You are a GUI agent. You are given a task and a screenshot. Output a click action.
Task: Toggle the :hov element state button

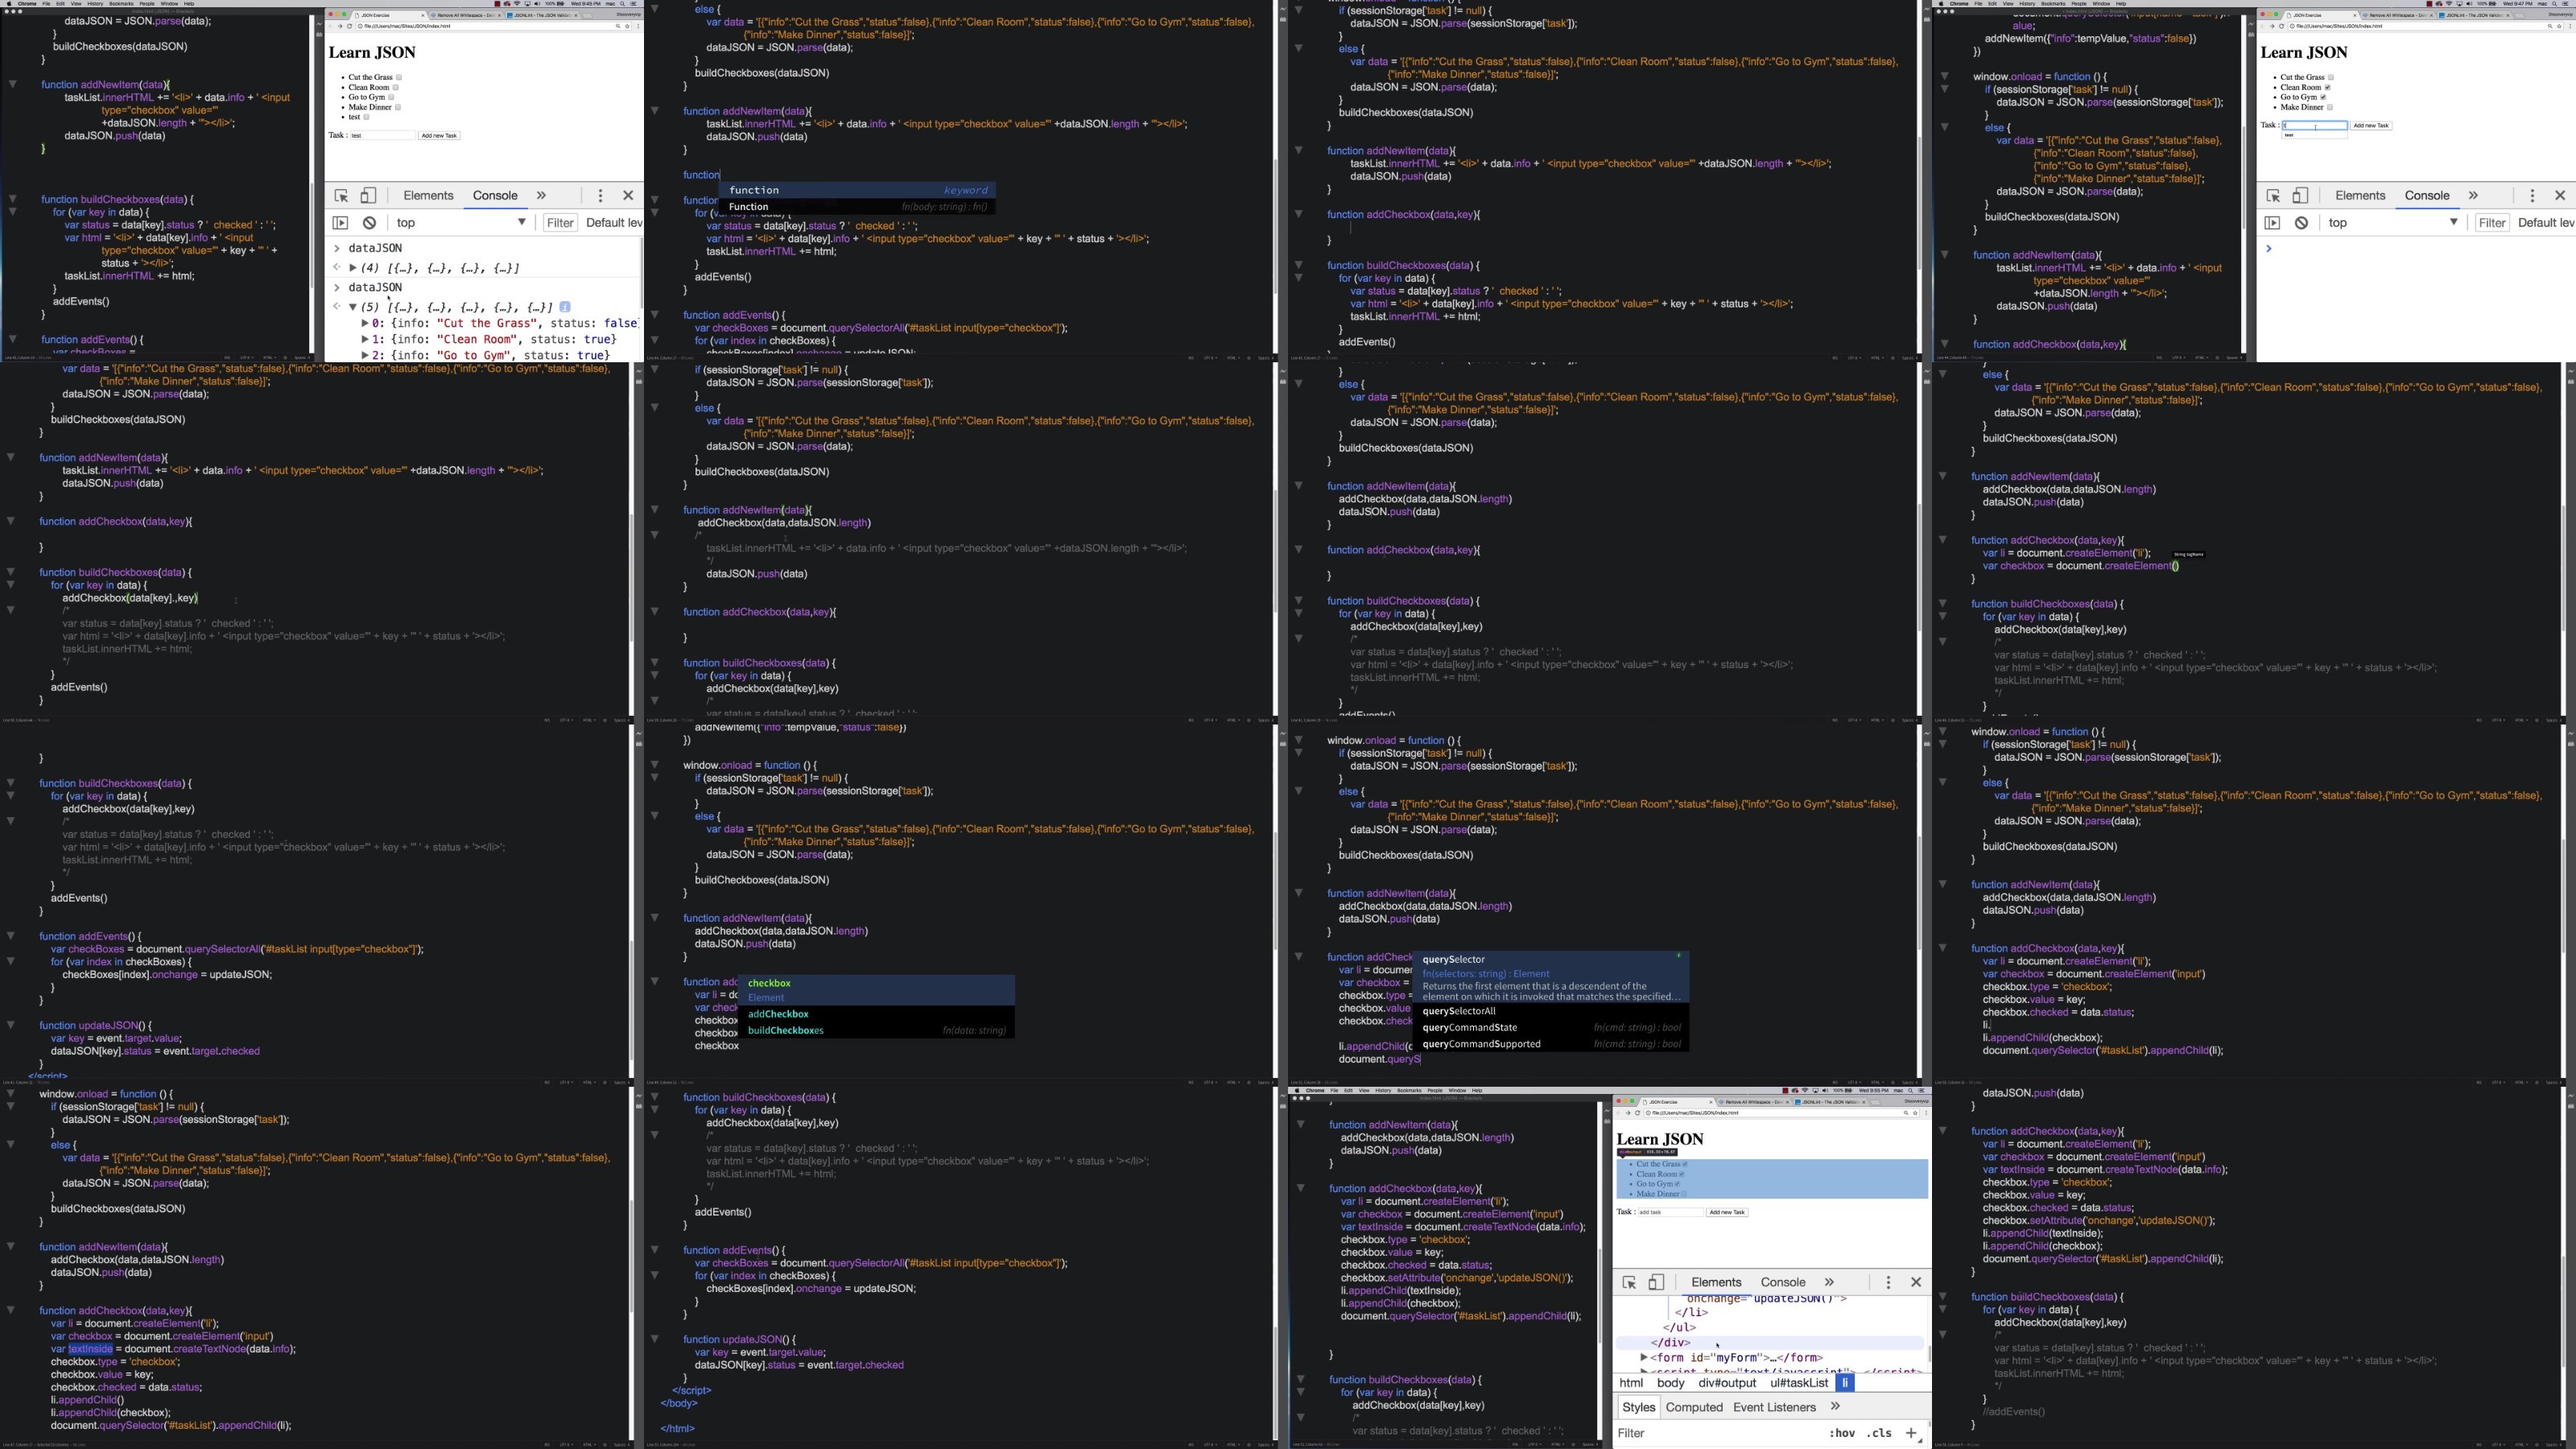[1842, 1433]
